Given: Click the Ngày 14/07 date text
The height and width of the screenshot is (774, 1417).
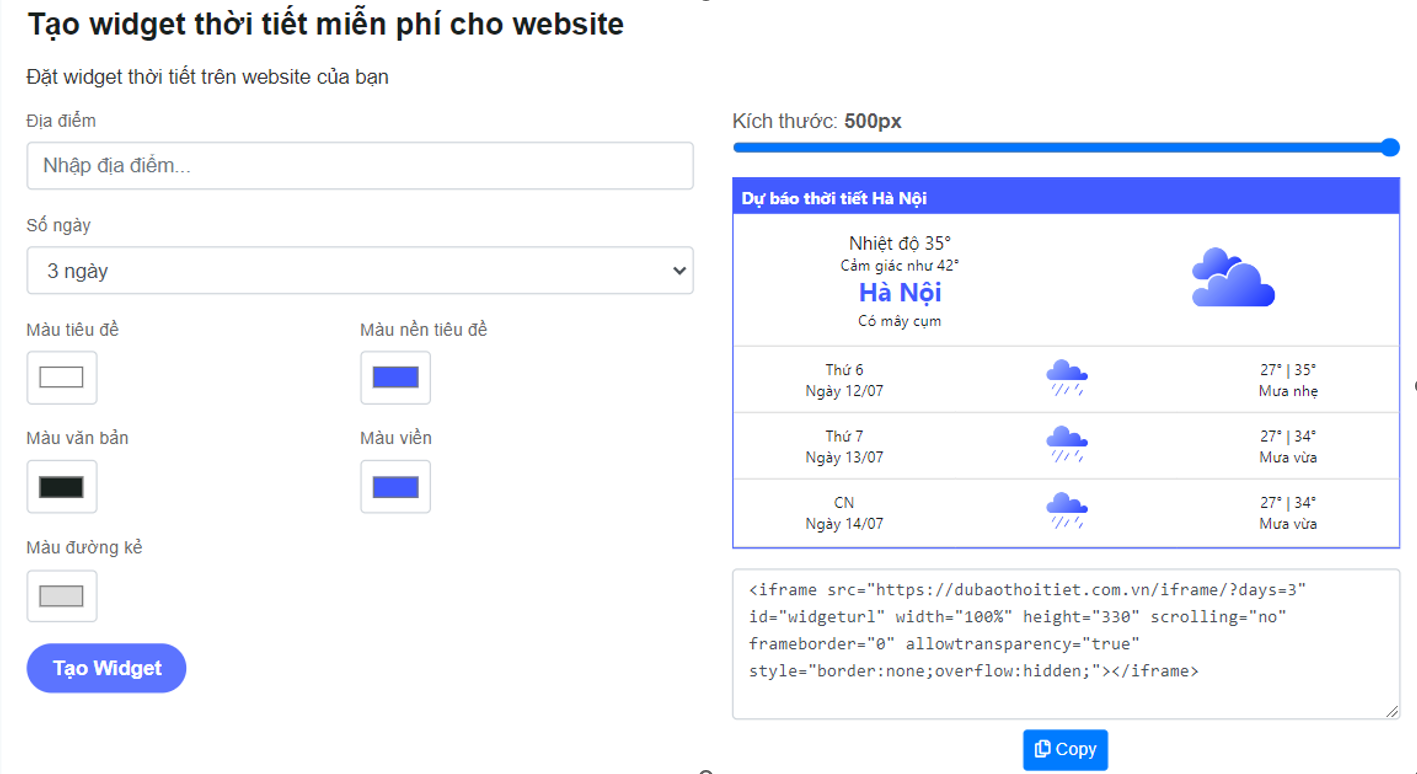Looking at the screenshot, I should click(x=844, y=523).
